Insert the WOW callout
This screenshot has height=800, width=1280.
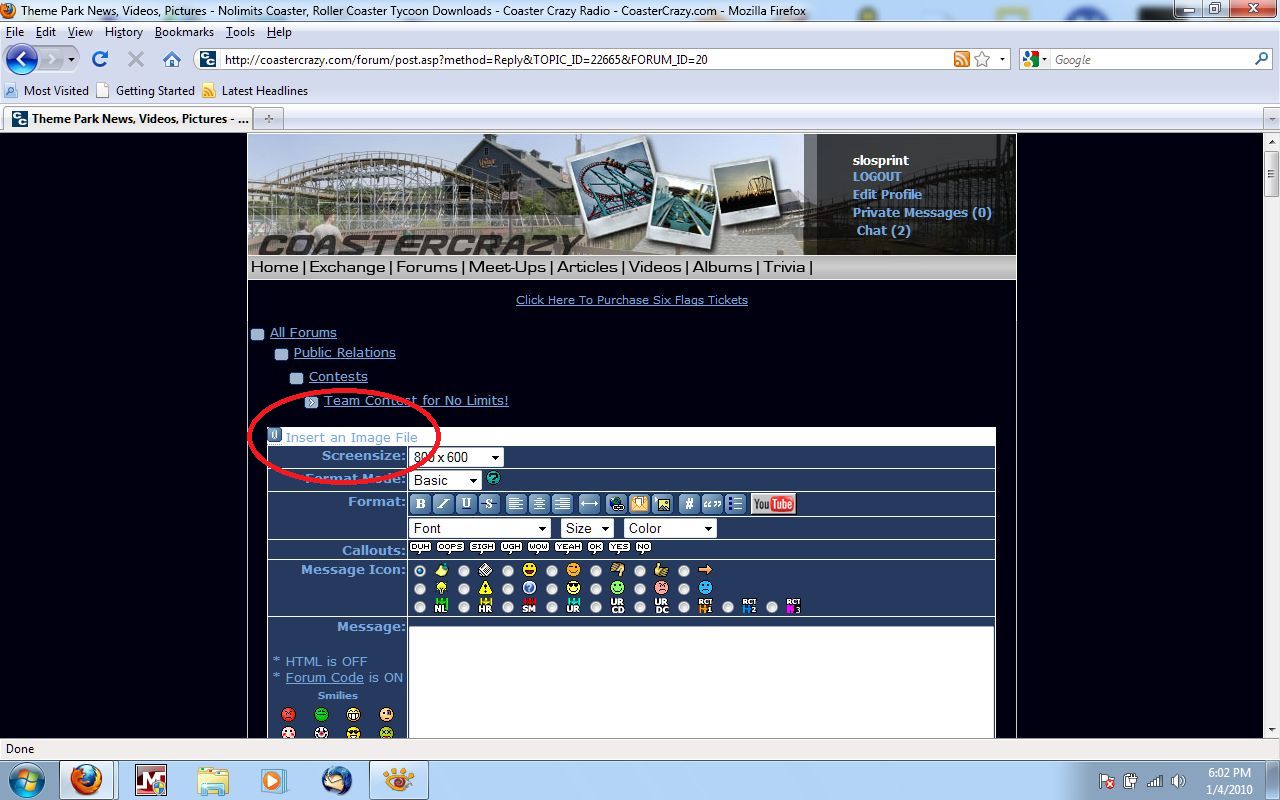click(x=538, y=547)
